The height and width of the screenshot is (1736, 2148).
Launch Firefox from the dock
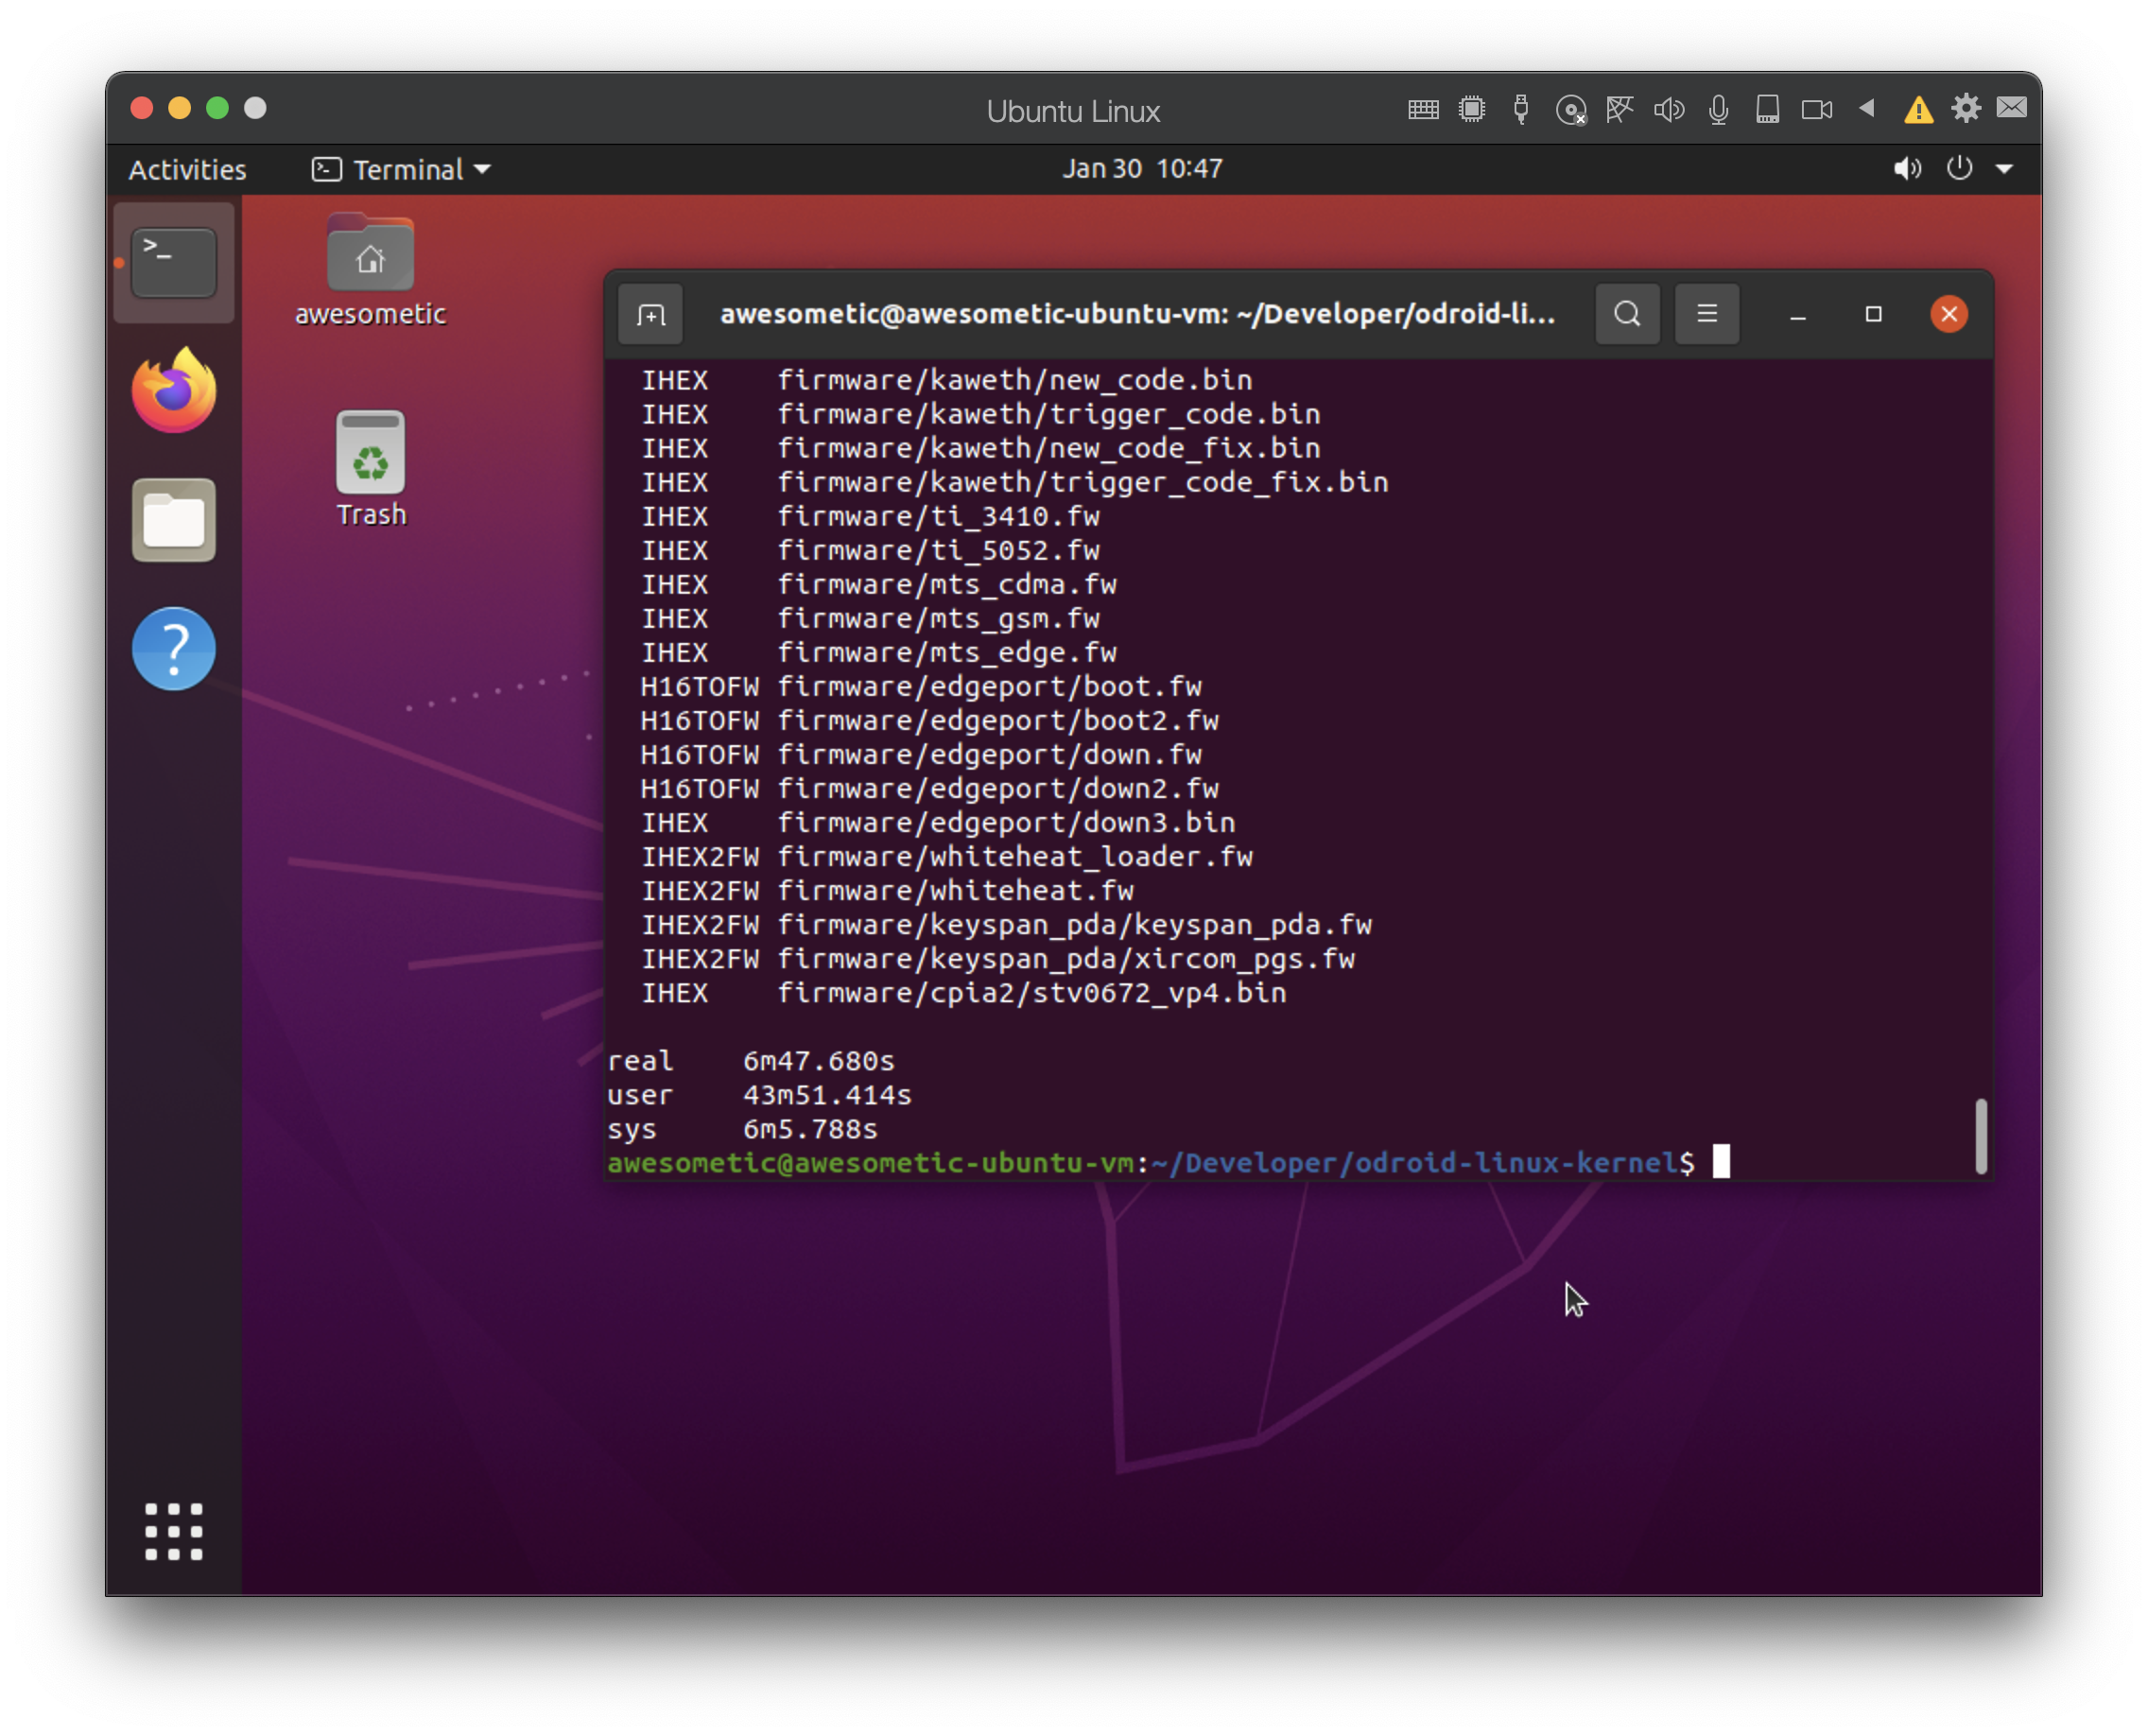point(174,391)
